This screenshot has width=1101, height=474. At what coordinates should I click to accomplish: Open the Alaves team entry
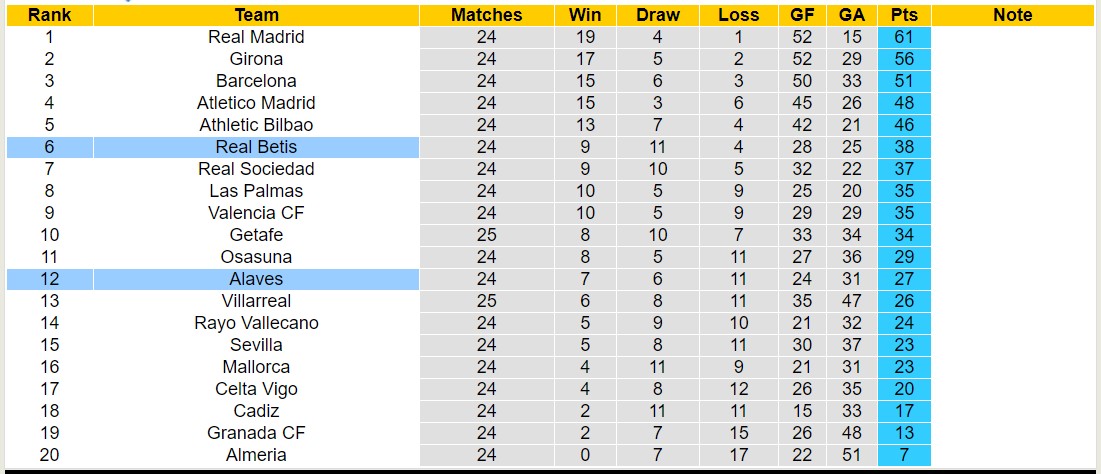pos(256,279)
